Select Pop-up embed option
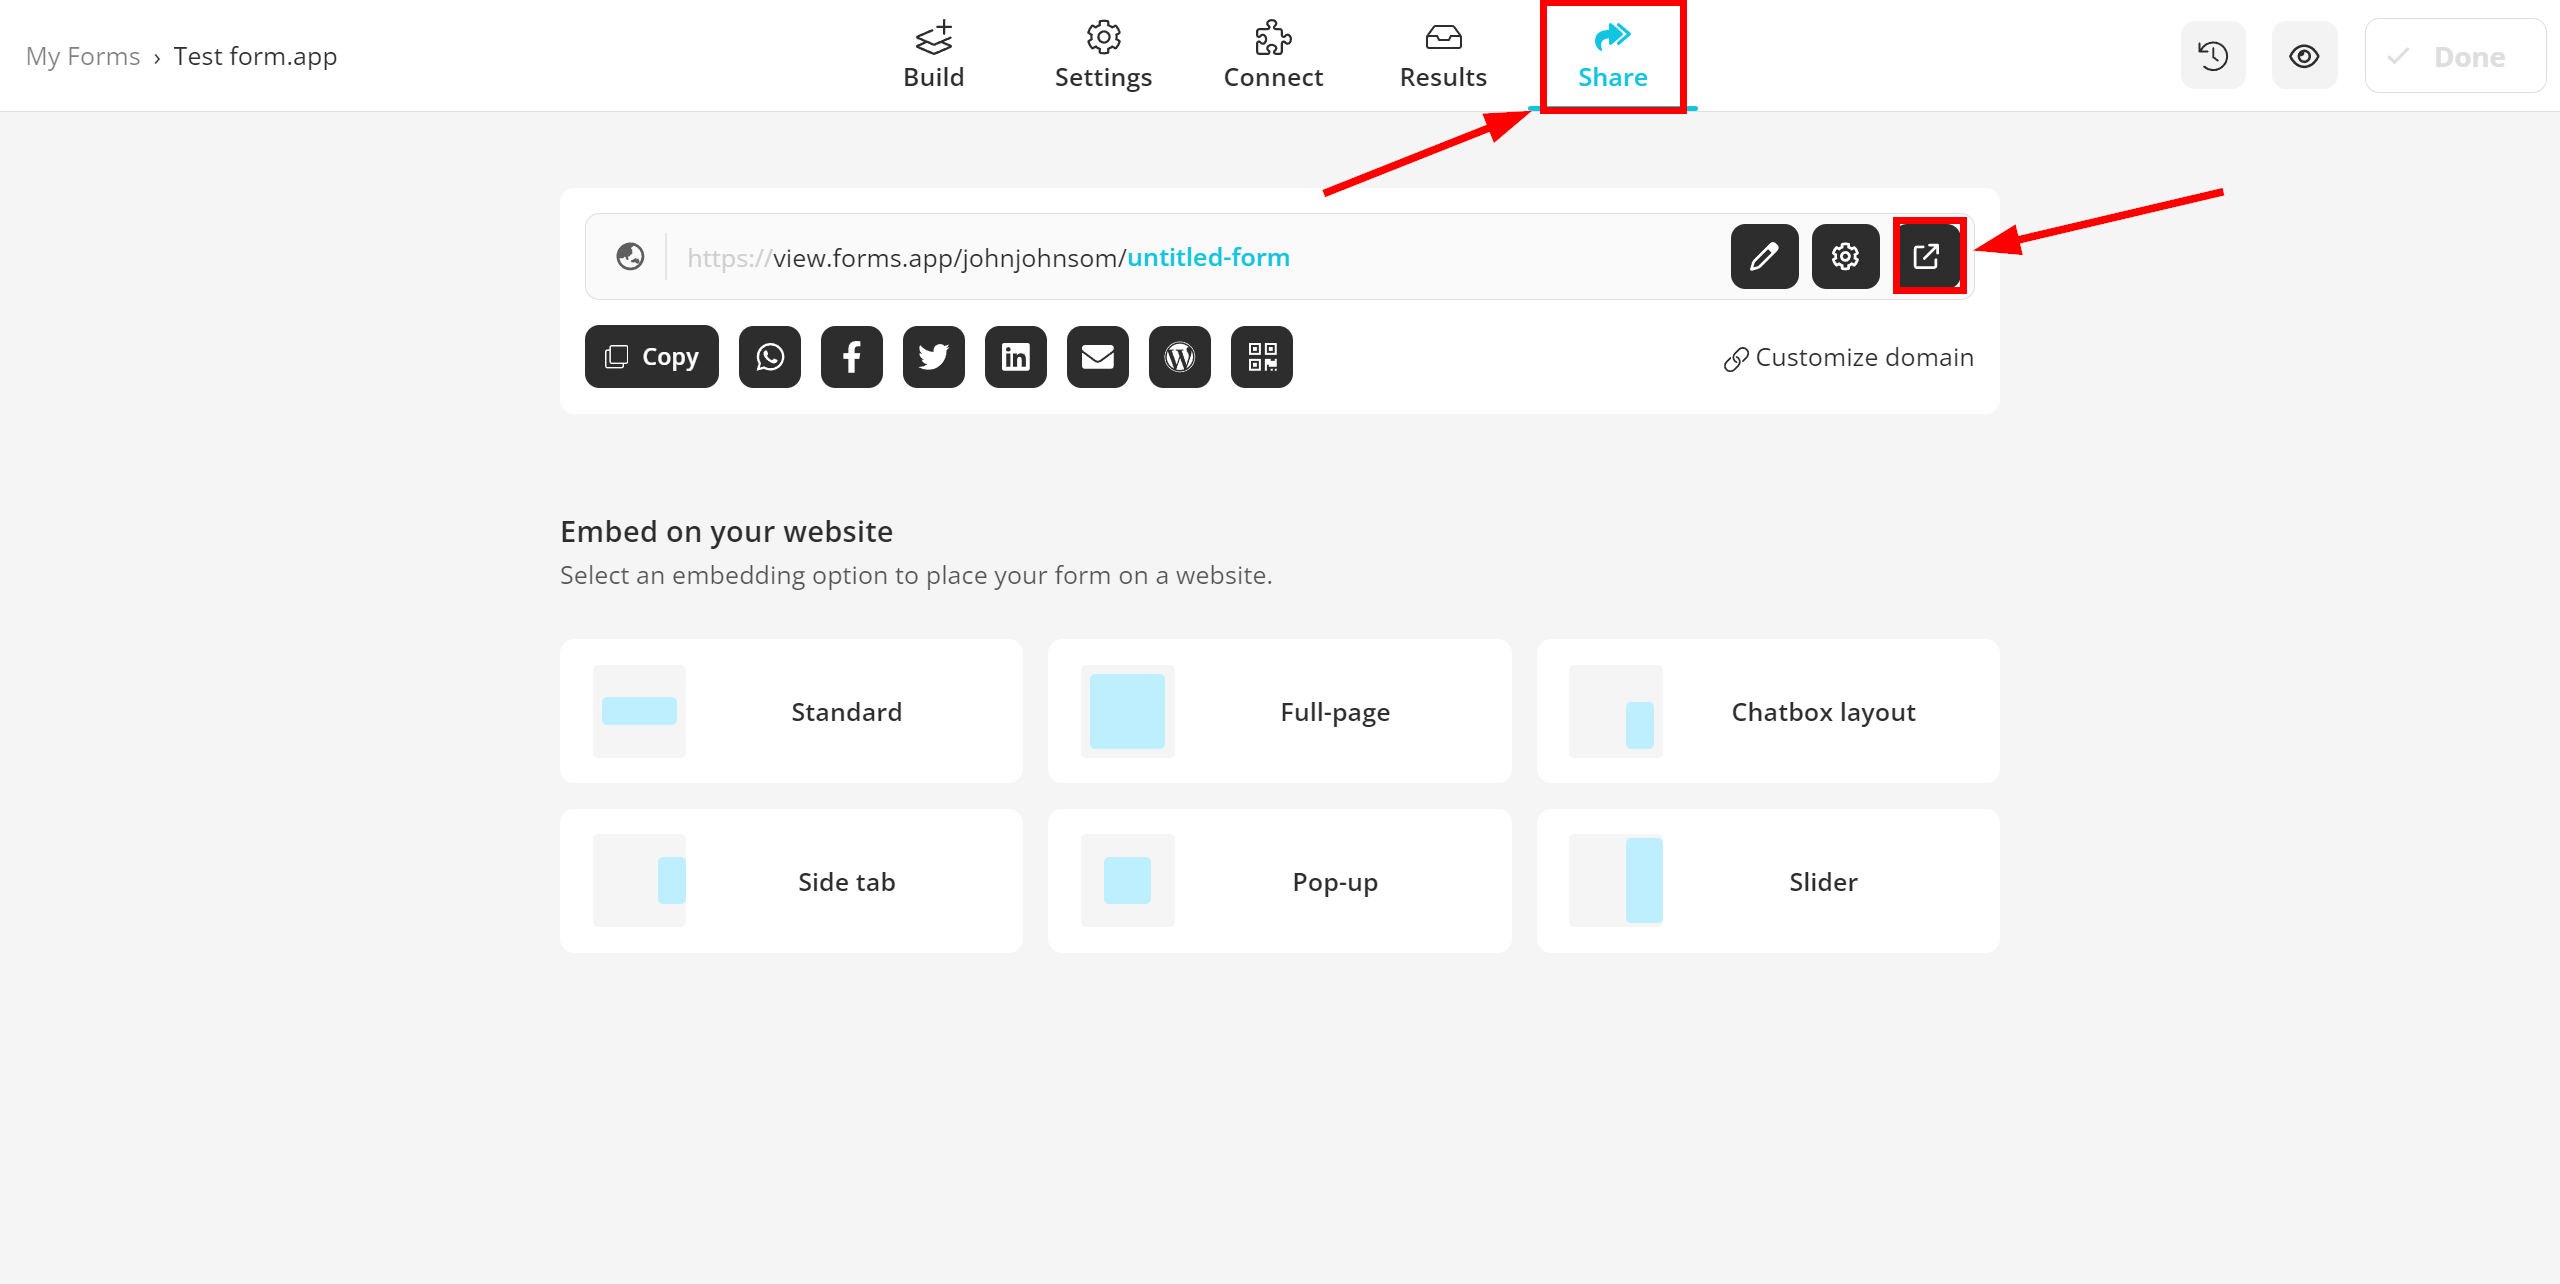Viewport: 2560px width, 1284px height. pyautogui.click(x=1280, y=881)
